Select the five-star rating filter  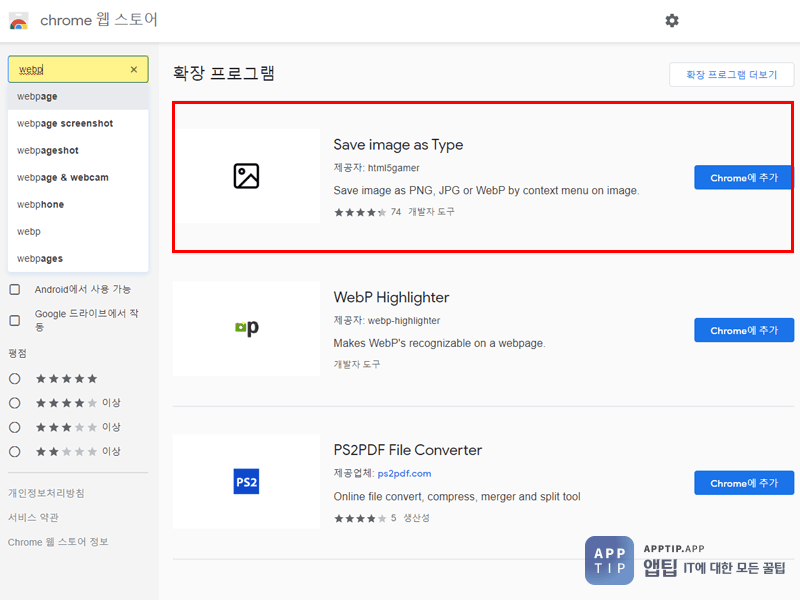point(15,379)
